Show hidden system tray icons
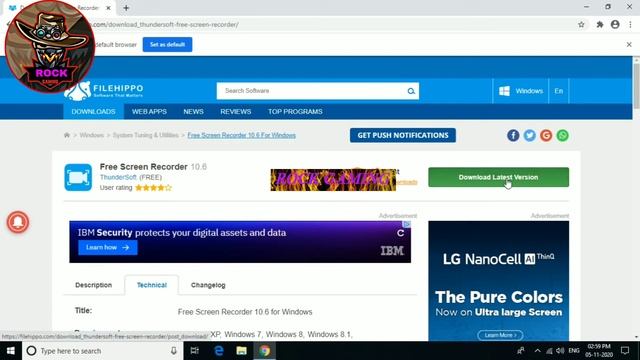 537,351
